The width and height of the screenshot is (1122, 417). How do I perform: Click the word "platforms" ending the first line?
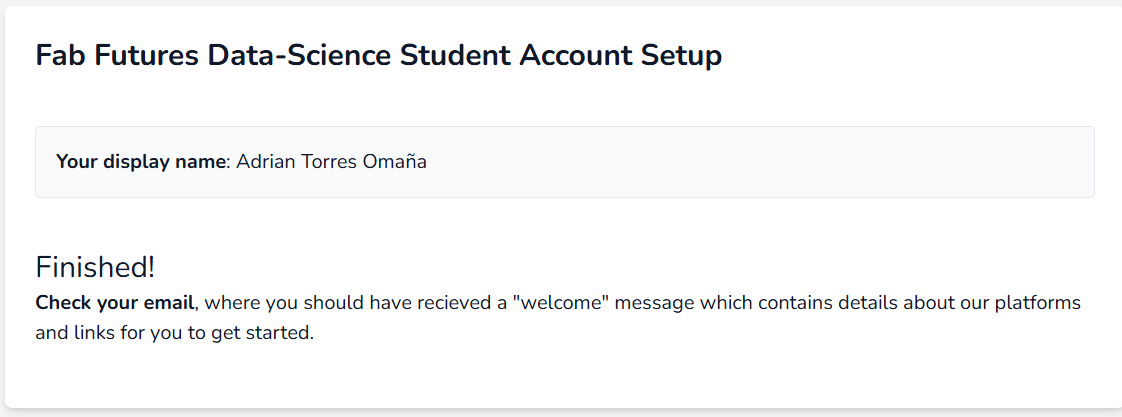pyautogui.click(x=1040, y=302)
